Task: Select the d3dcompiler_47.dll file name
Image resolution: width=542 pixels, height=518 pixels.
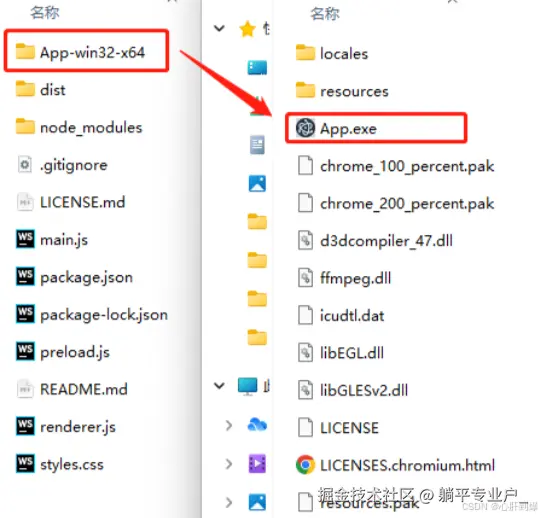Action: point(386,241)
